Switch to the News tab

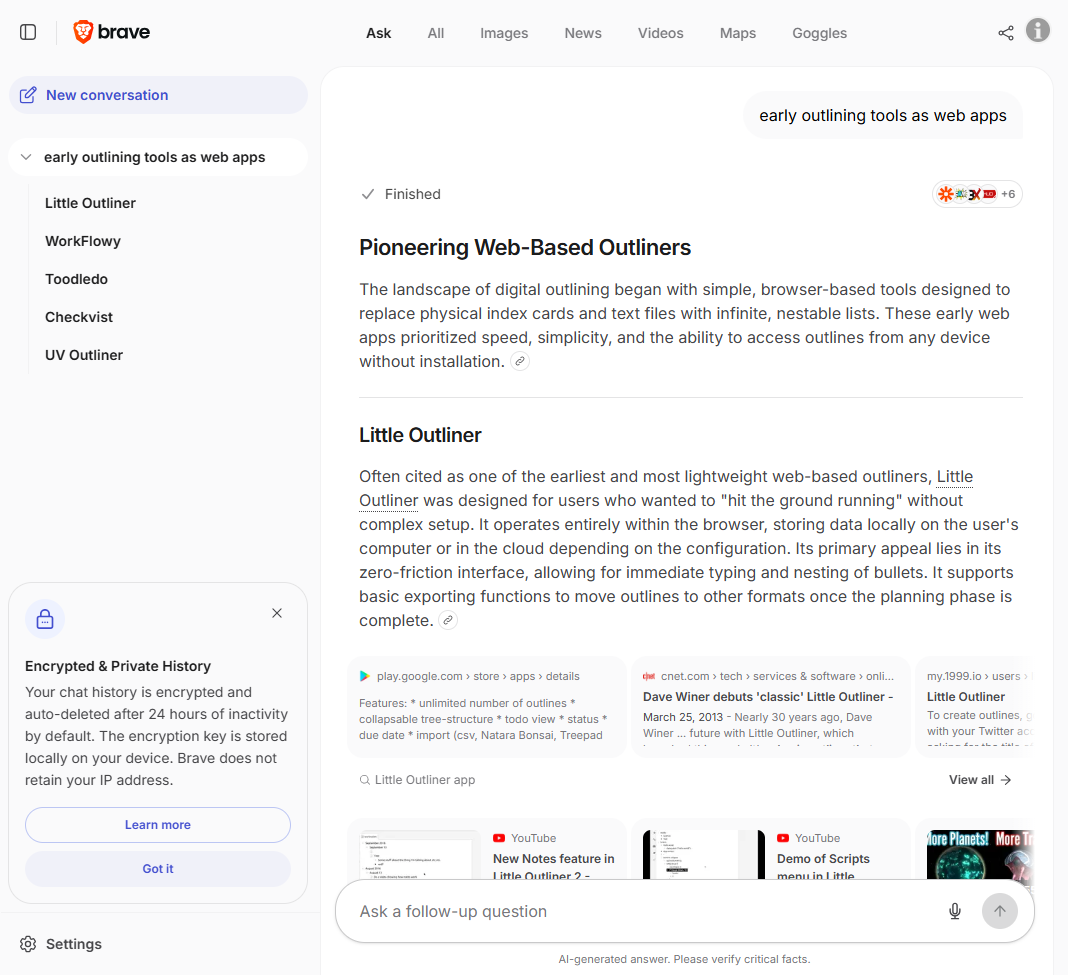click(583, 33)
